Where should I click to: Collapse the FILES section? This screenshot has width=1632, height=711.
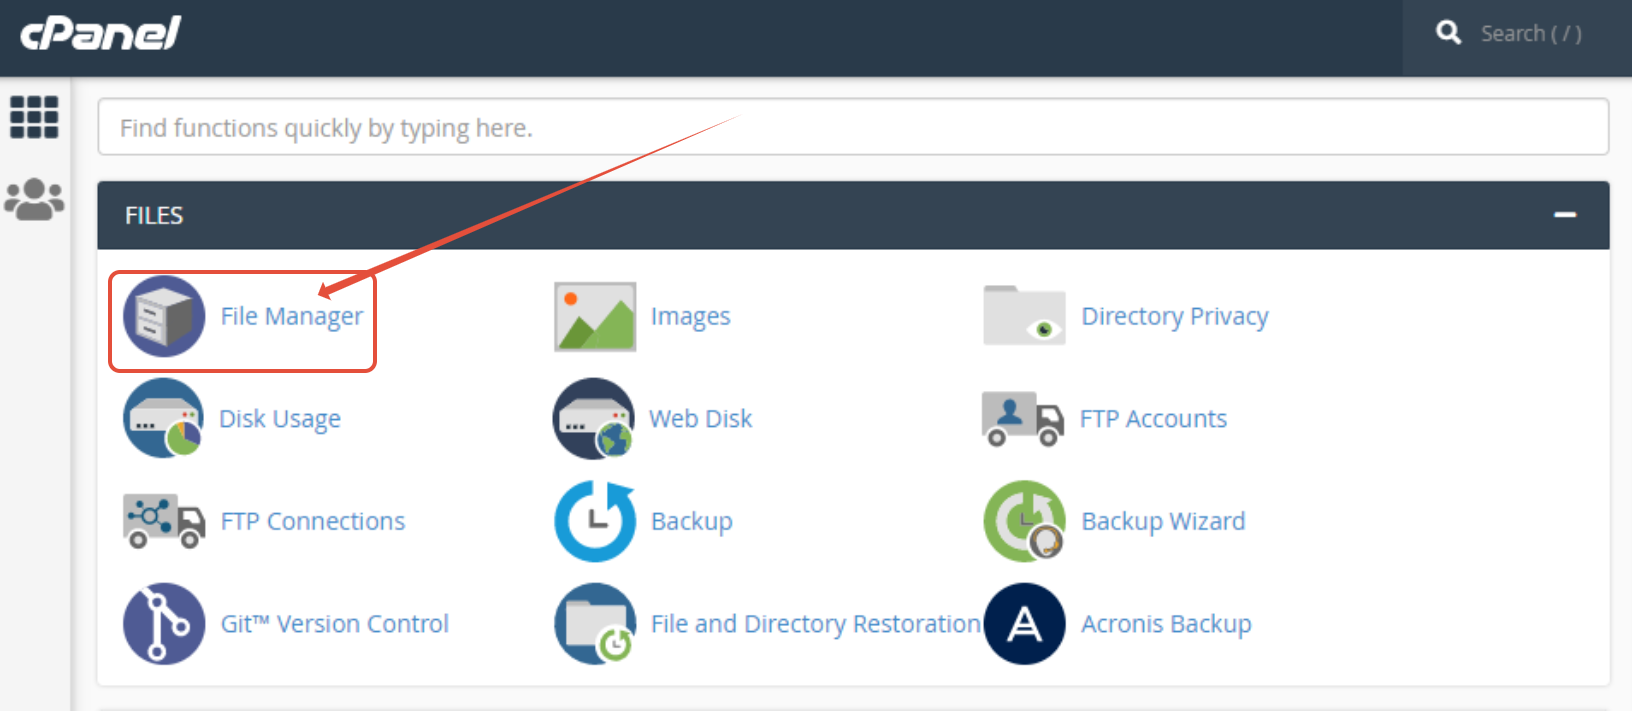1565,215
